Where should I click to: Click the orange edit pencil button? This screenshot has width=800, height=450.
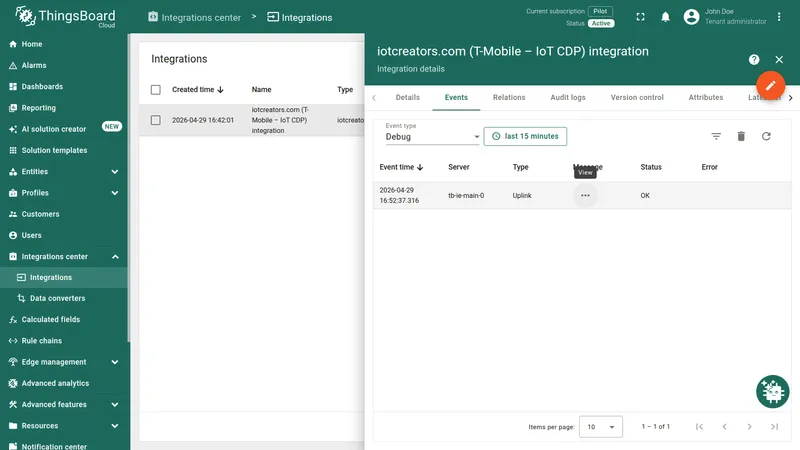(770, 85)
